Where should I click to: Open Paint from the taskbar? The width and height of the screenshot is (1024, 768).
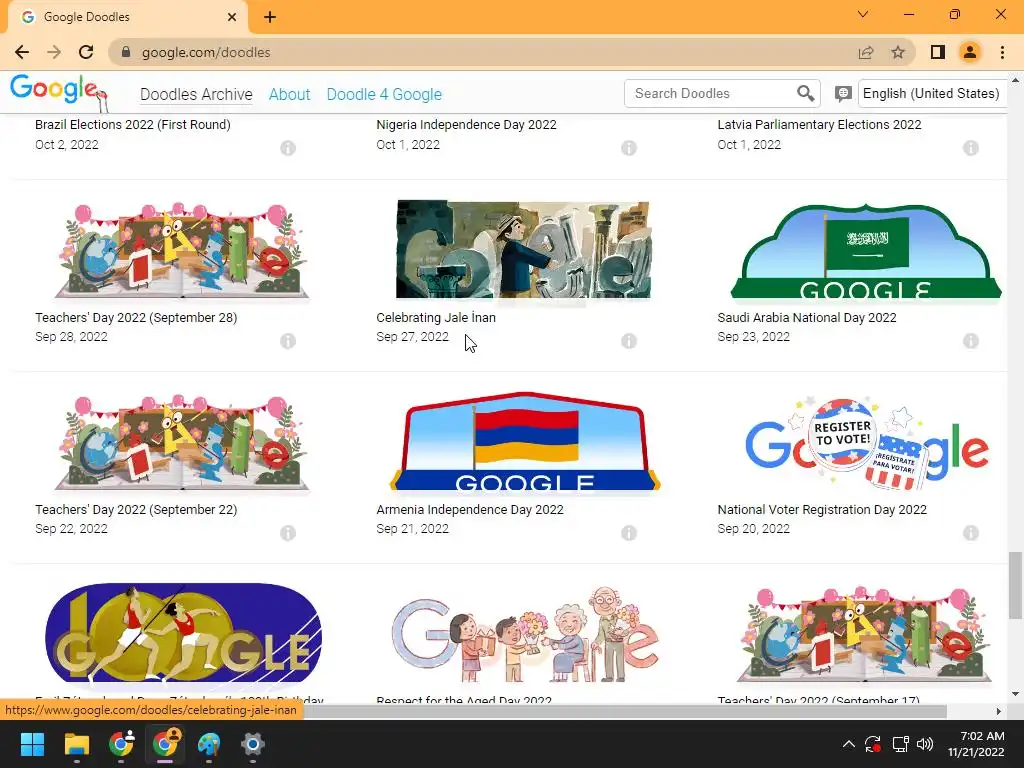pos(209,744)
